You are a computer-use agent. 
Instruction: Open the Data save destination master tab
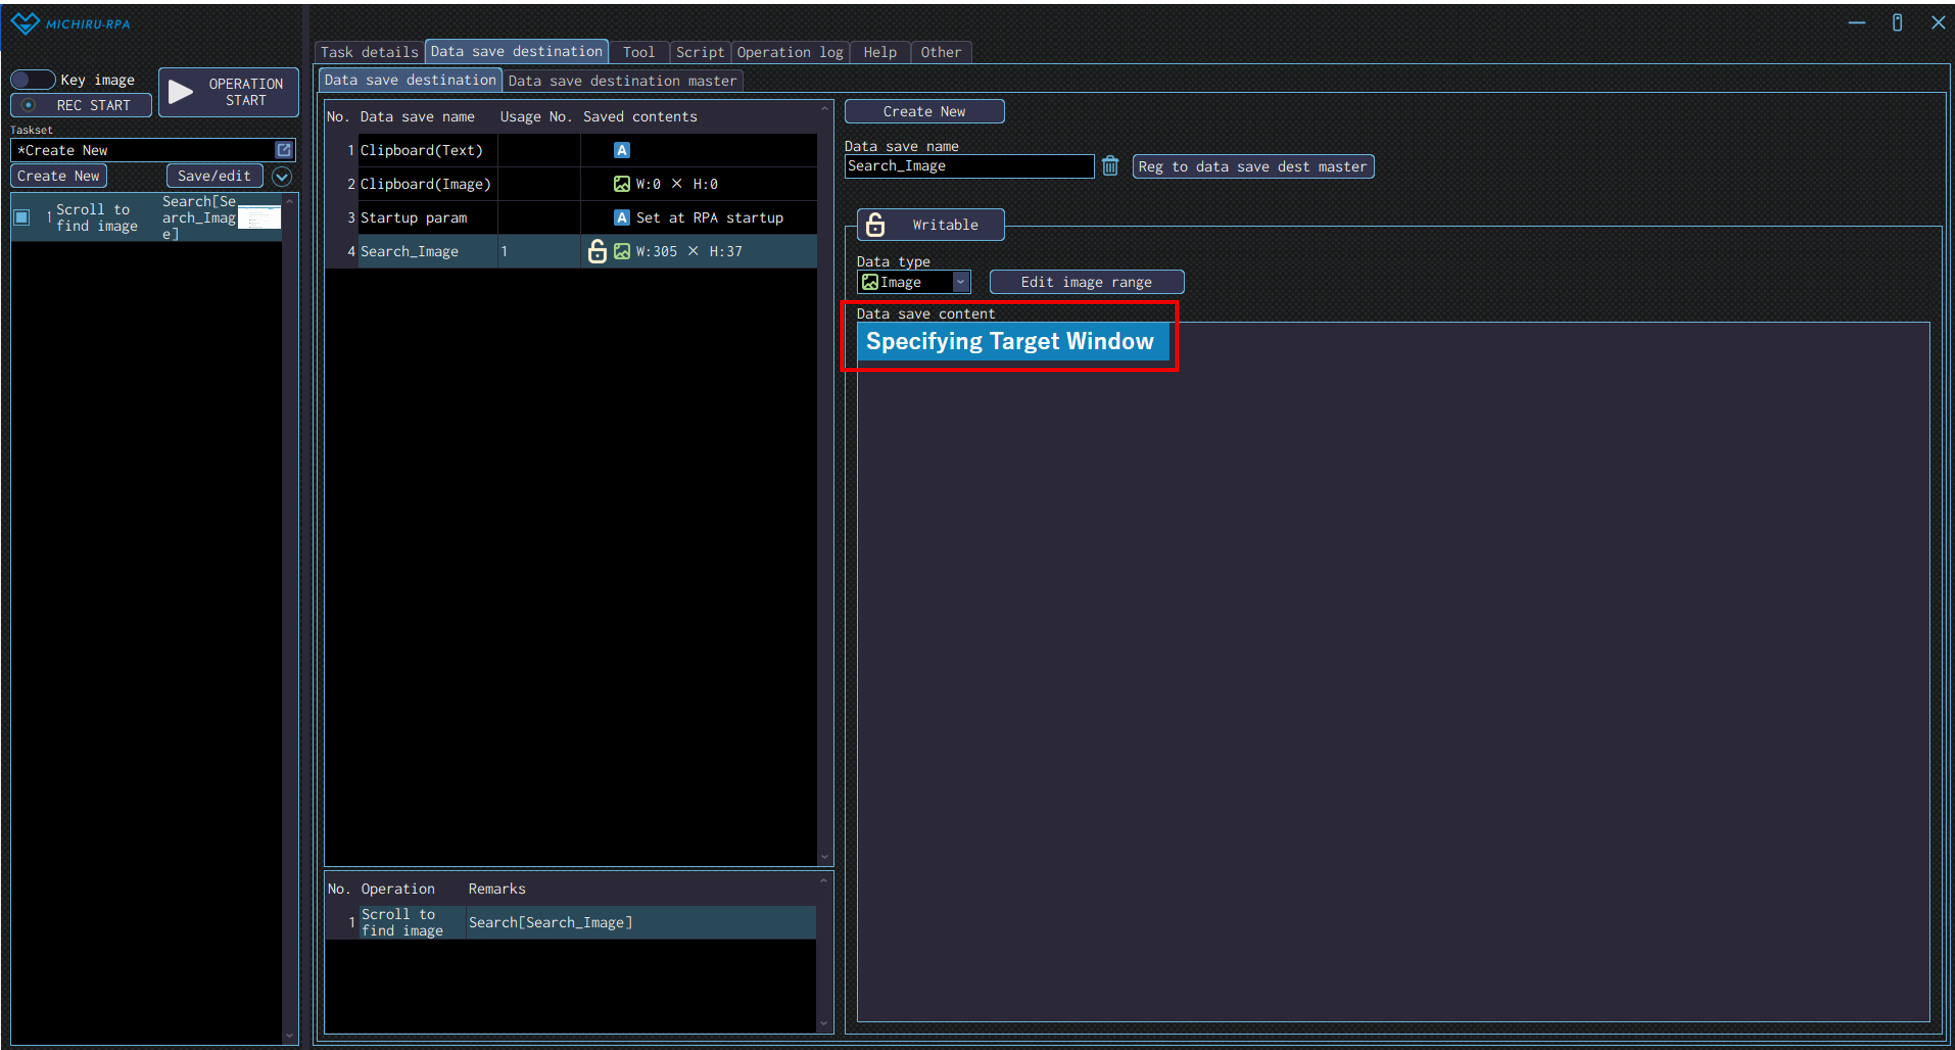coord(622,81)
